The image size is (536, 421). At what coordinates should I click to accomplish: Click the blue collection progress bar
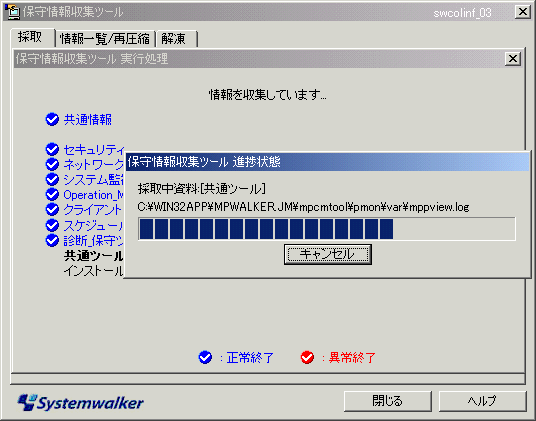click(x=327, y=229)
